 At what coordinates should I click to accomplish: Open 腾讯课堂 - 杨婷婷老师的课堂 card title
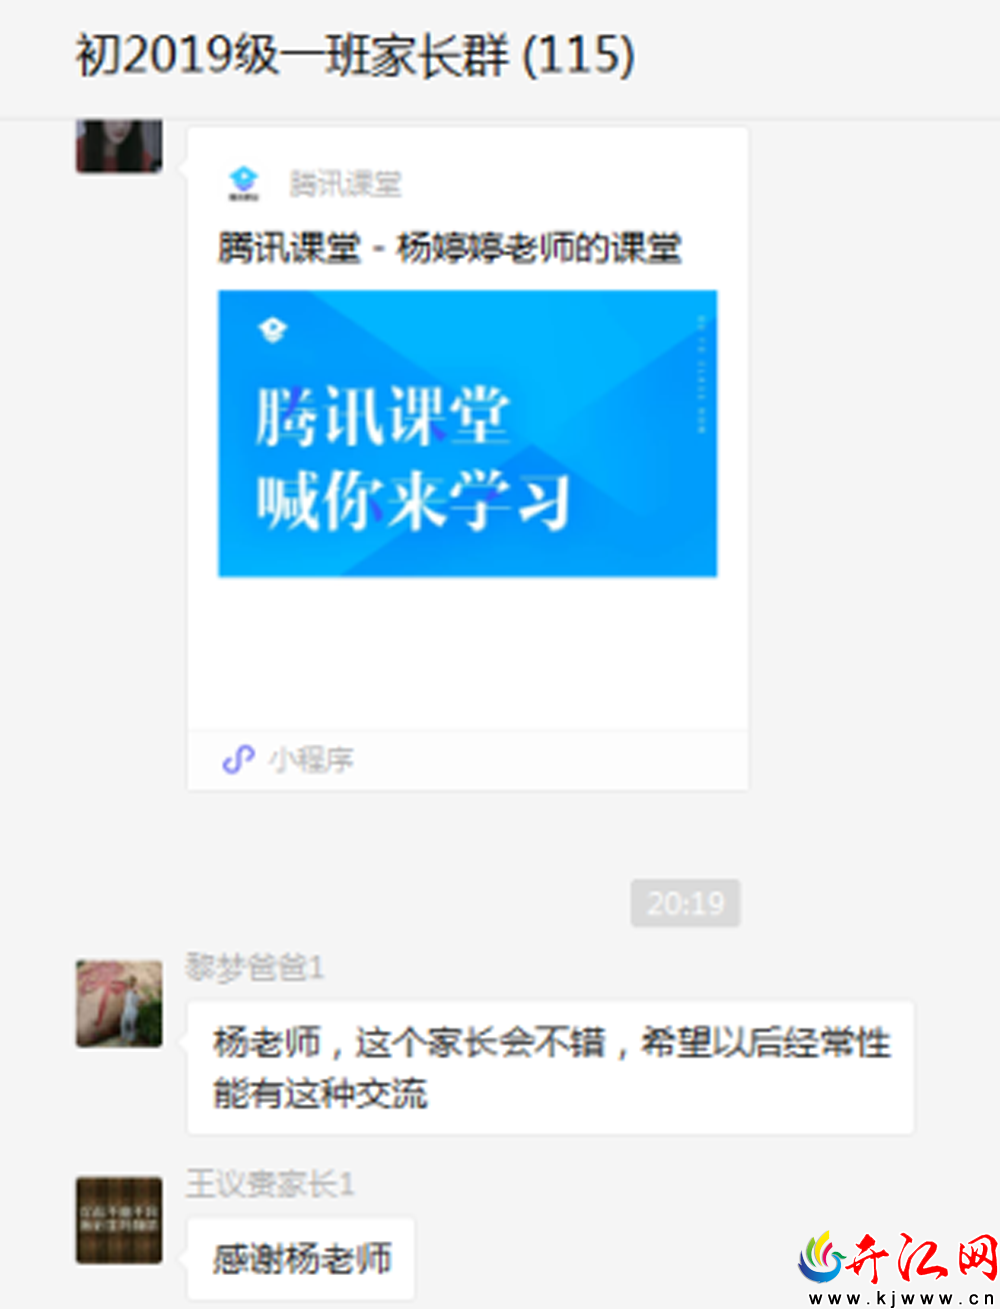(450, 247)
